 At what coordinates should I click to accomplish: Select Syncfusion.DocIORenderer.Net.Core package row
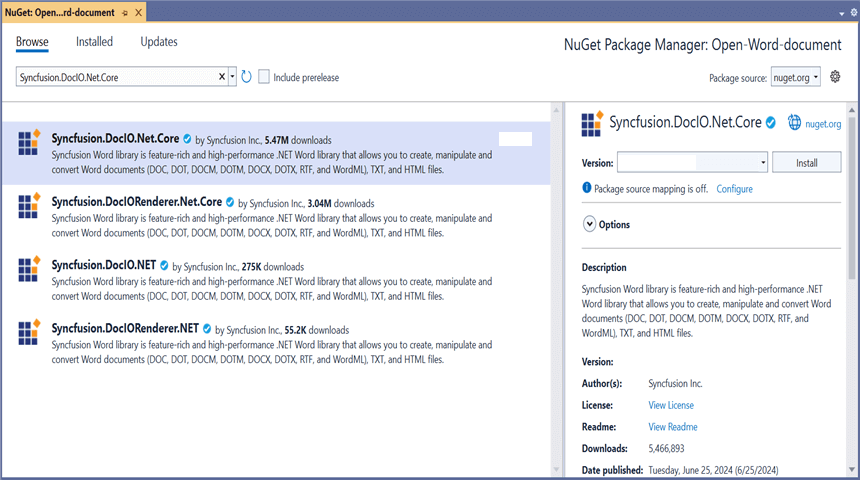(276, 216)
